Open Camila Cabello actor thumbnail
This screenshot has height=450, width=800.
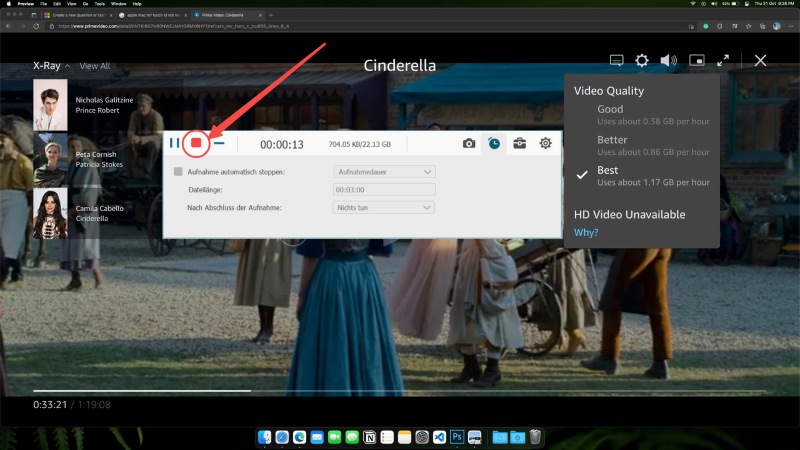[50, 213]
